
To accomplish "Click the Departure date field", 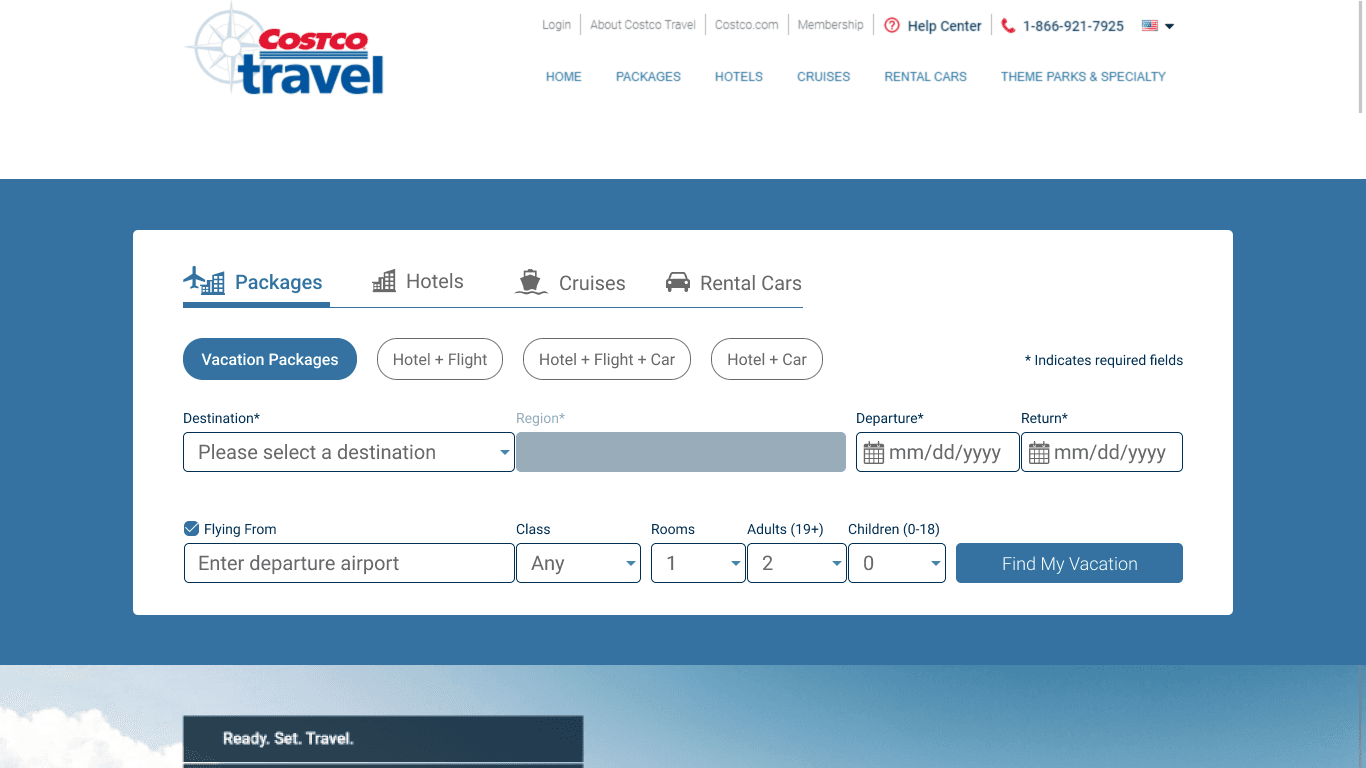I will click(x=938, y=452).
